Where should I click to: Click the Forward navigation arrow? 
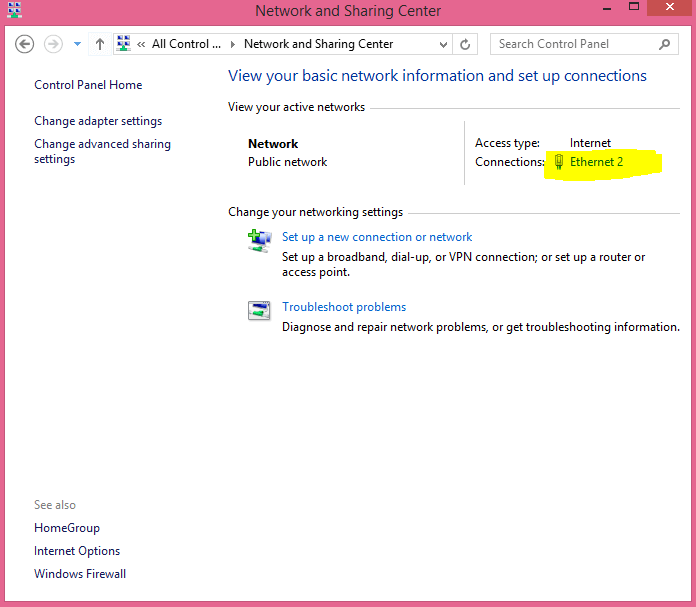(53, 44)
